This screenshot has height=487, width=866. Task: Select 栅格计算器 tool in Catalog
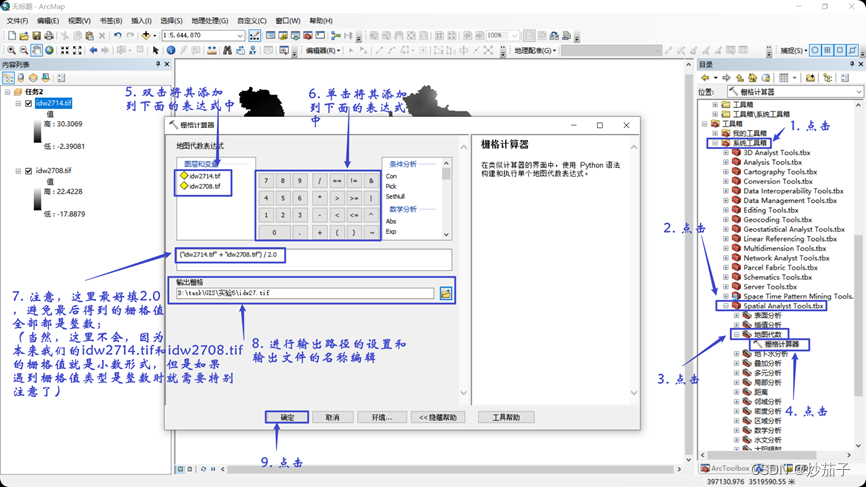tap(781, 344)
